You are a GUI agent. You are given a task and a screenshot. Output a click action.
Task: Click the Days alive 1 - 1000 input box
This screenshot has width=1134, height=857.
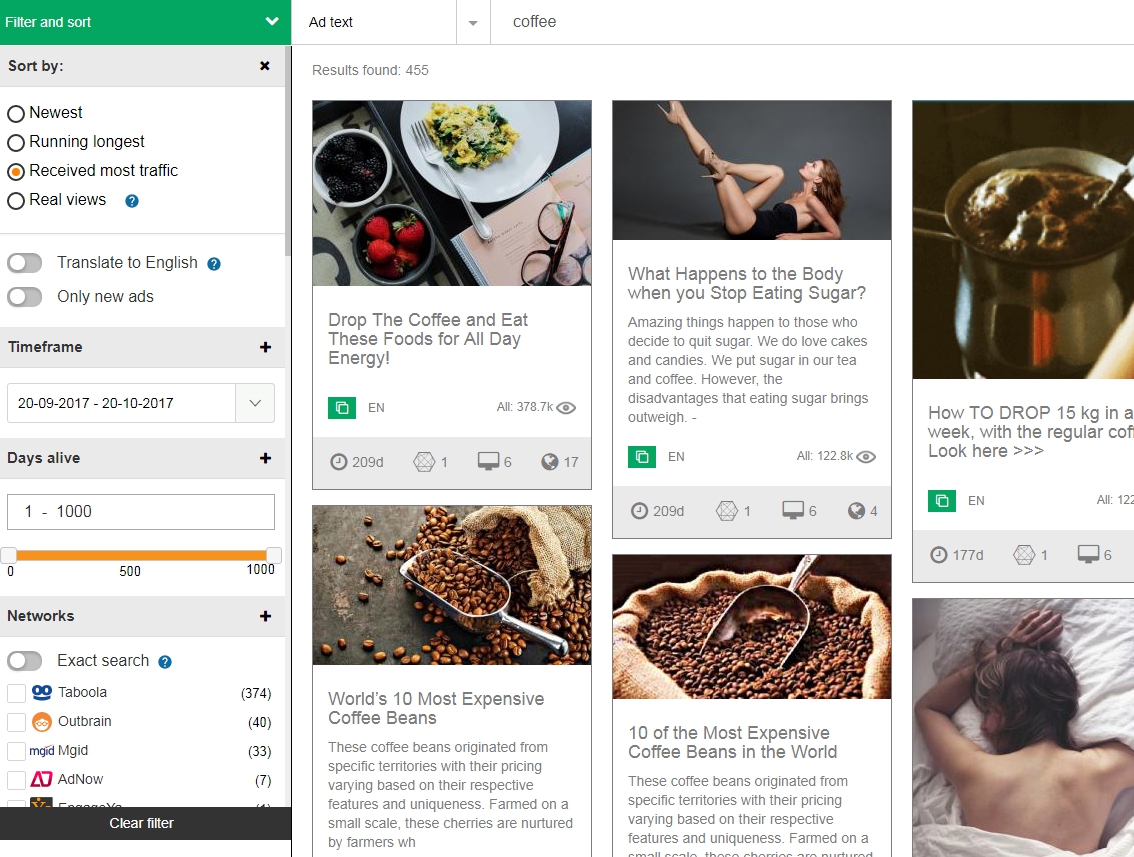click(141, 512)
